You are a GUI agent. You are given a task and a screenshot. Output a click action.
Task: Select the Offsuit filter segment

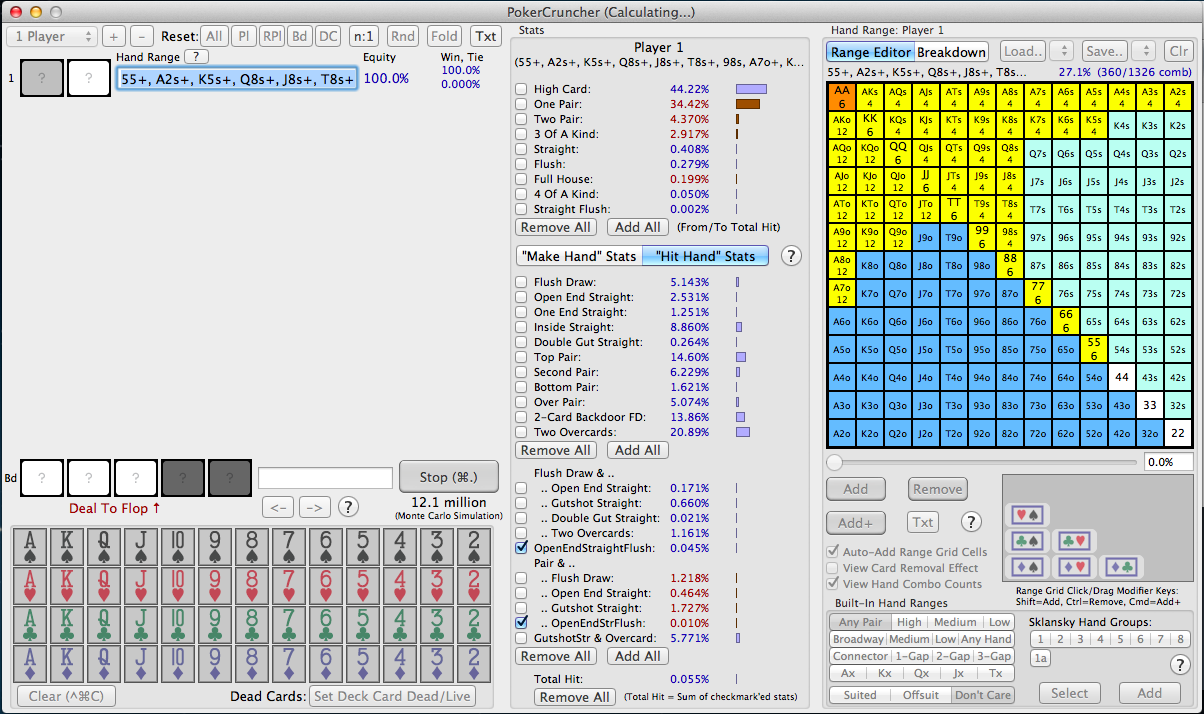coord(921,694)
